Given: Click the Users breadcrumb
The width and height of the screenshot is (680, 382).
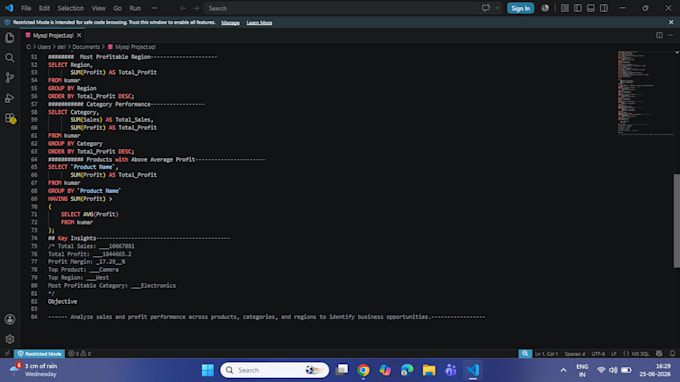Looking at the screenshot, I should coord(44,47).
